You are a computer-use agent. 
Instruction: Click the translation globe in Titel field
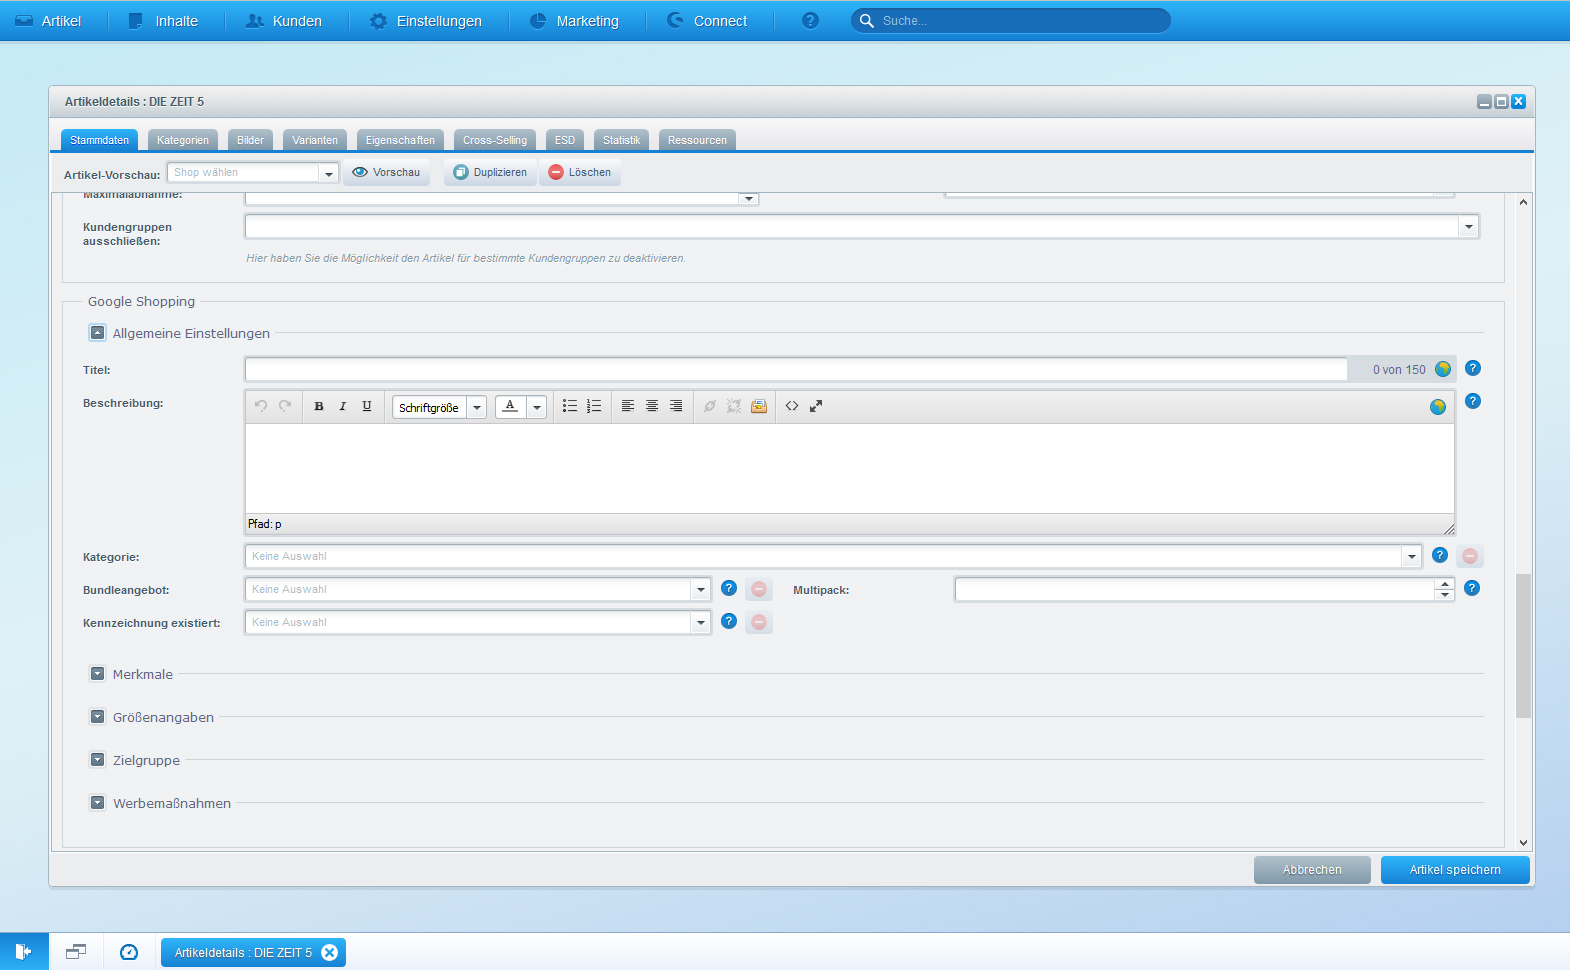pyautogui.click(x=1443, y=370)
